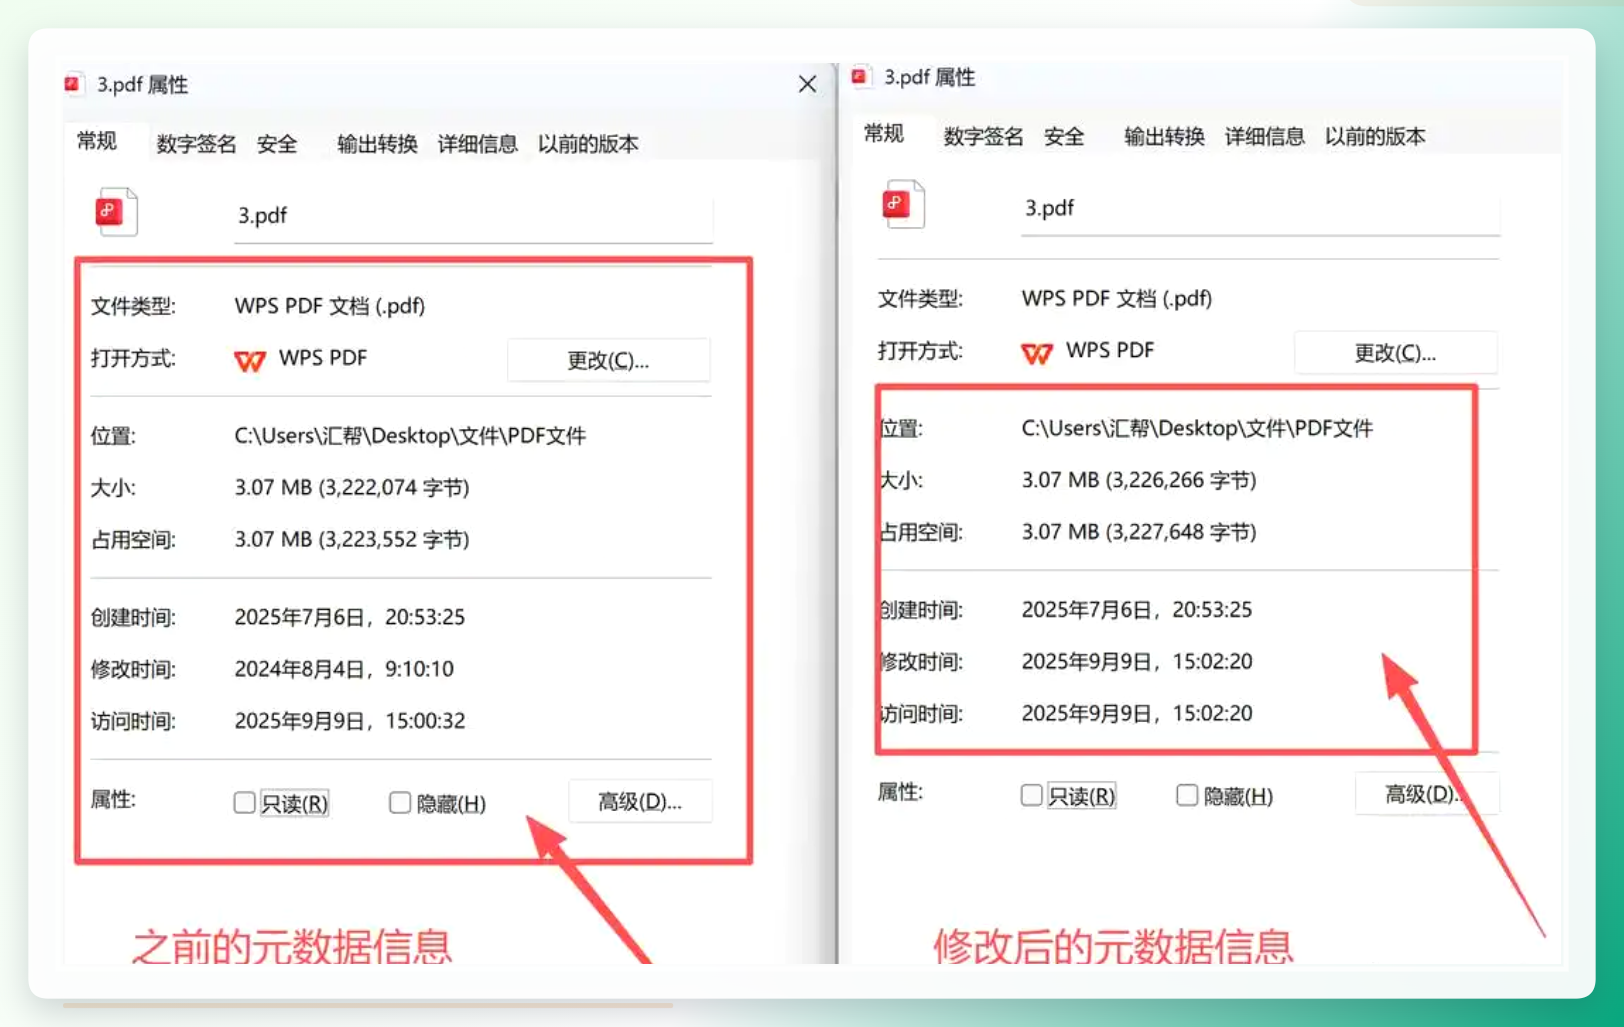Show 详细信息 tab in the right dialog
Image resolution: width=1624 pixels, height=1027 pixels.
[x=1265, y=137]
